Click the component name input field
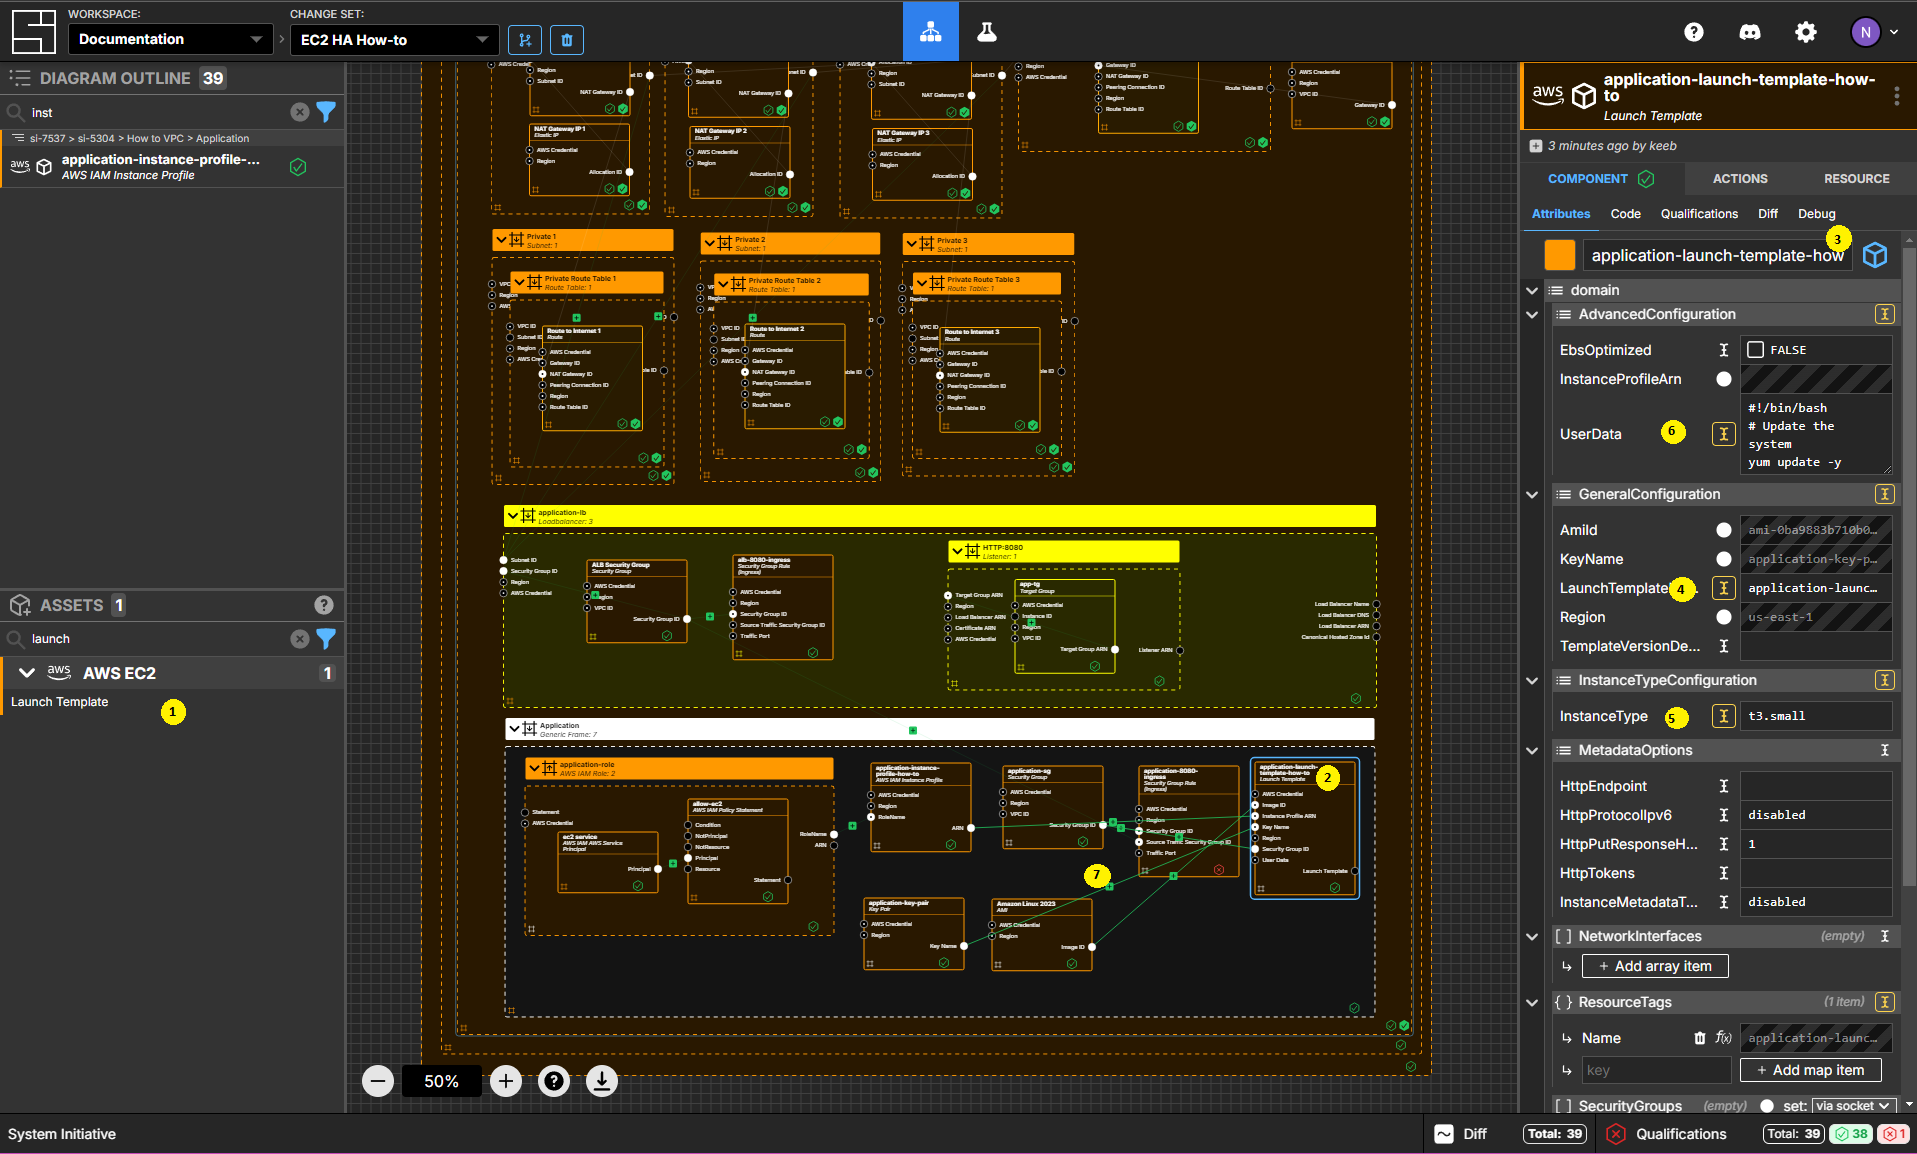 pos(1716,255)
